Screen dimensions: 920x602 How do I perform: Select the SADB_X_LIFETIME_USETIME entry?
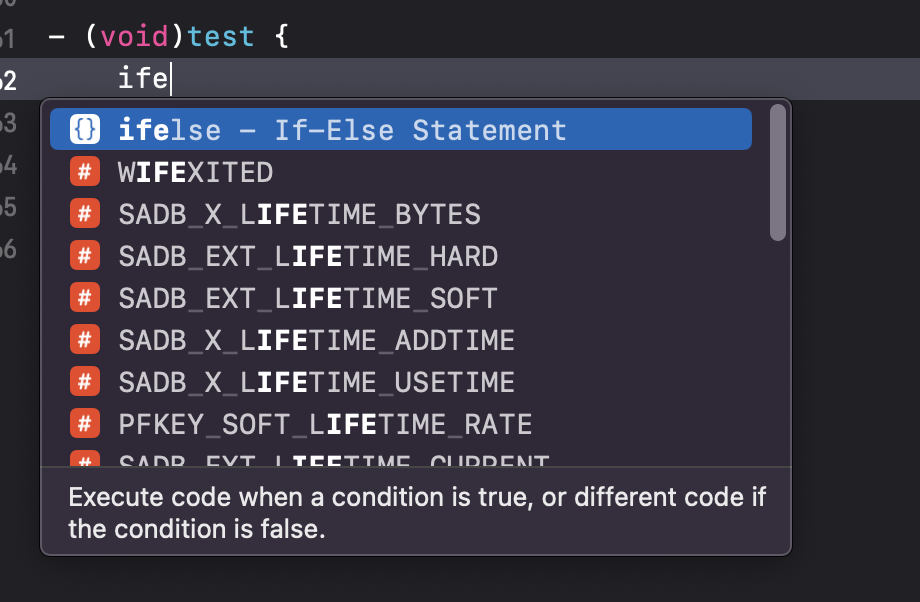316,382
